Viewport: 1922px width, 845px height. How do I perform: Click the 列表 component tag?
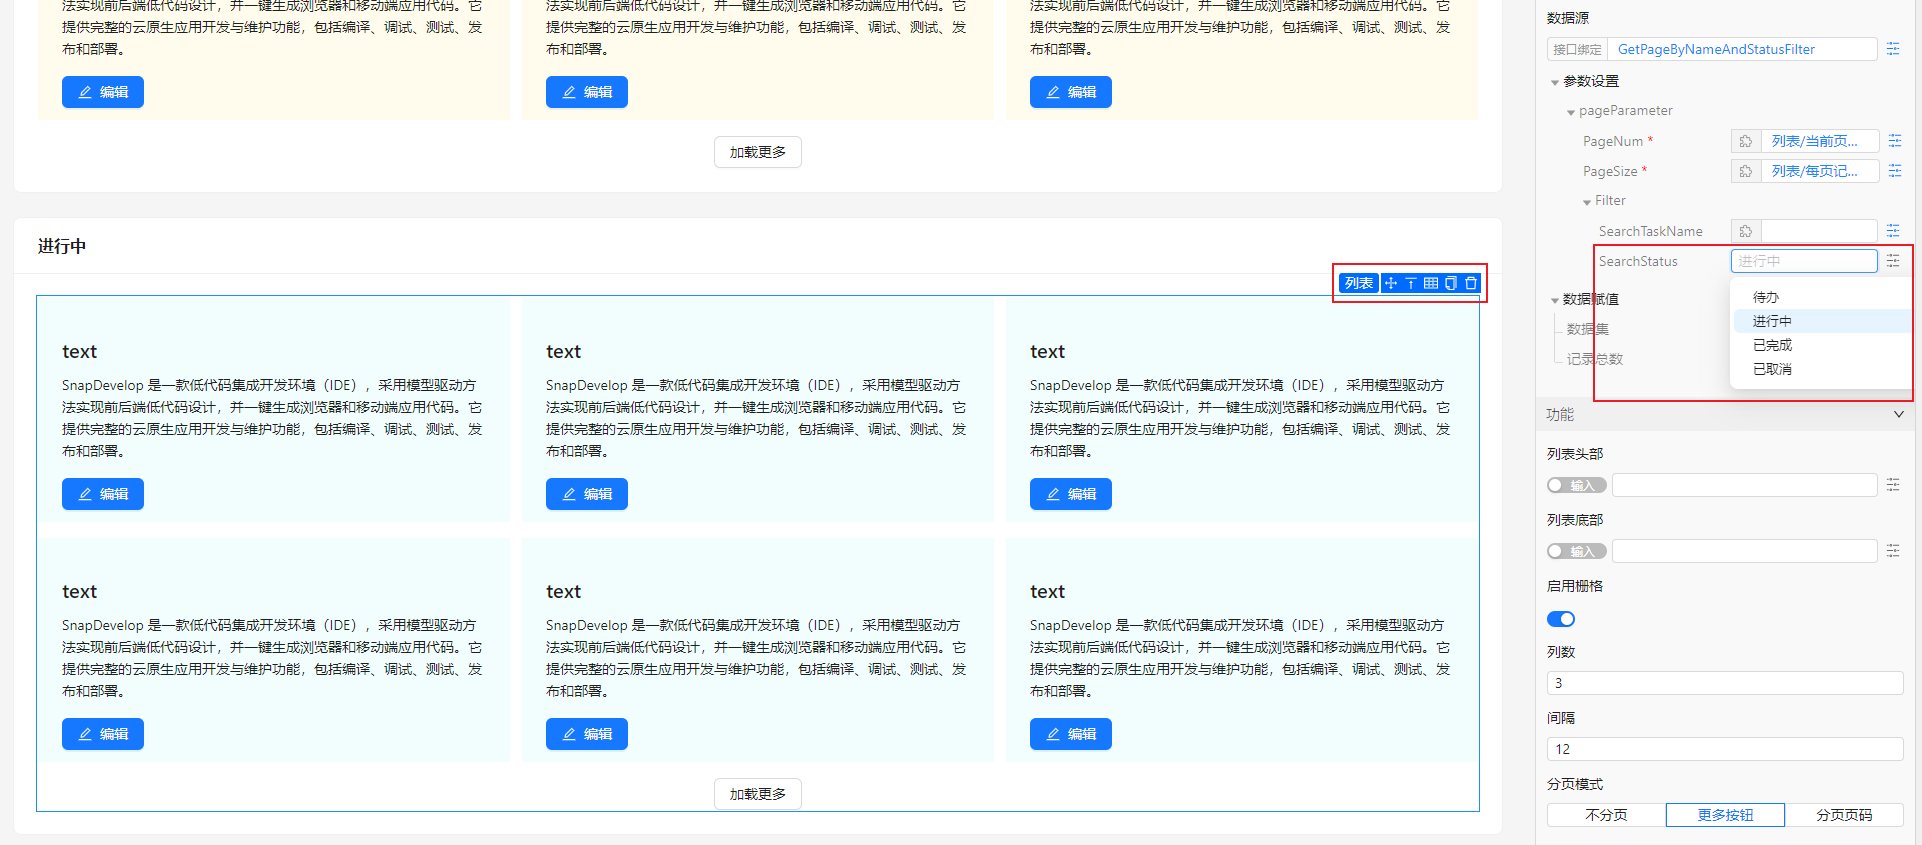(1359, 283)
